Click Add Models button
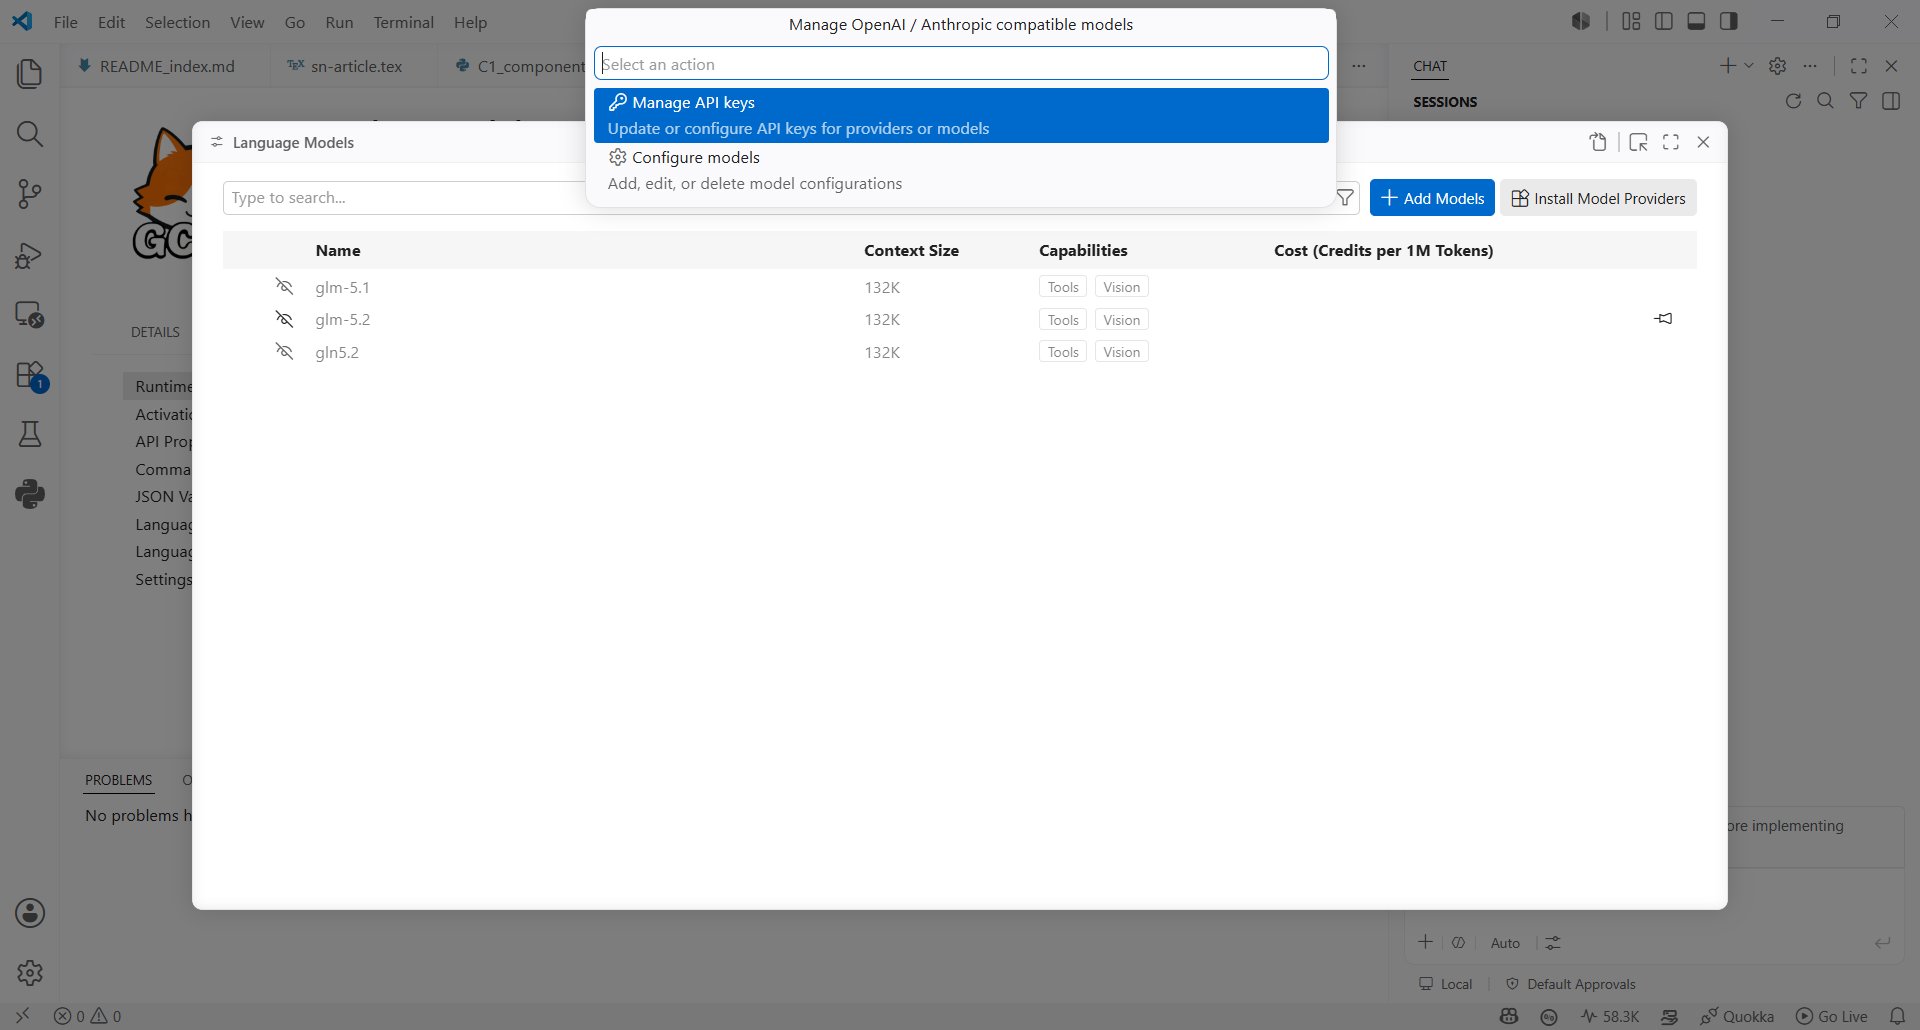Screen dimensions: 1920x1030 [x=1432, y=198]
